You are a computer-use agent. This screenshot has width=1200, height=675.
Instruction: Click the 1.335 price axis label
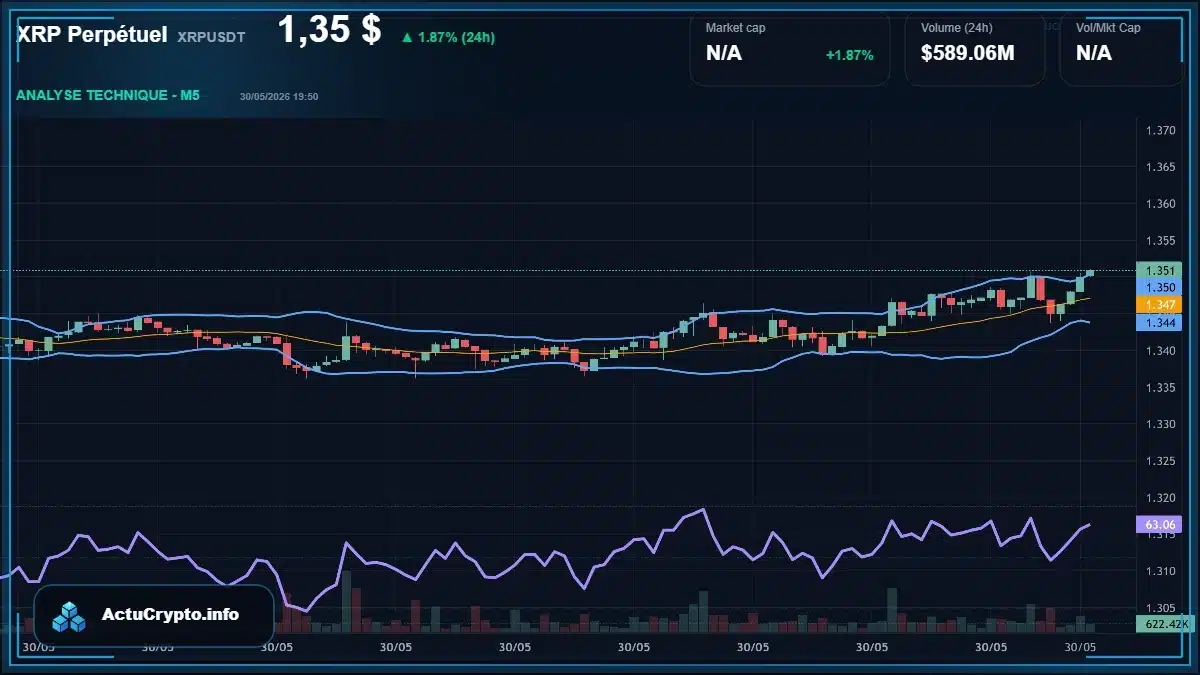click(x=1160, y=388)
